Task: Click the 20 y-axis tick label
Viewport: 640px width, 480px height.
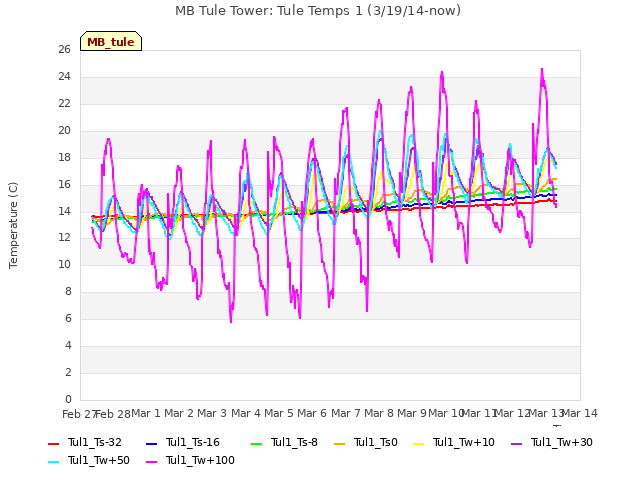Action: pyautogui.click(x=64, y=131)
